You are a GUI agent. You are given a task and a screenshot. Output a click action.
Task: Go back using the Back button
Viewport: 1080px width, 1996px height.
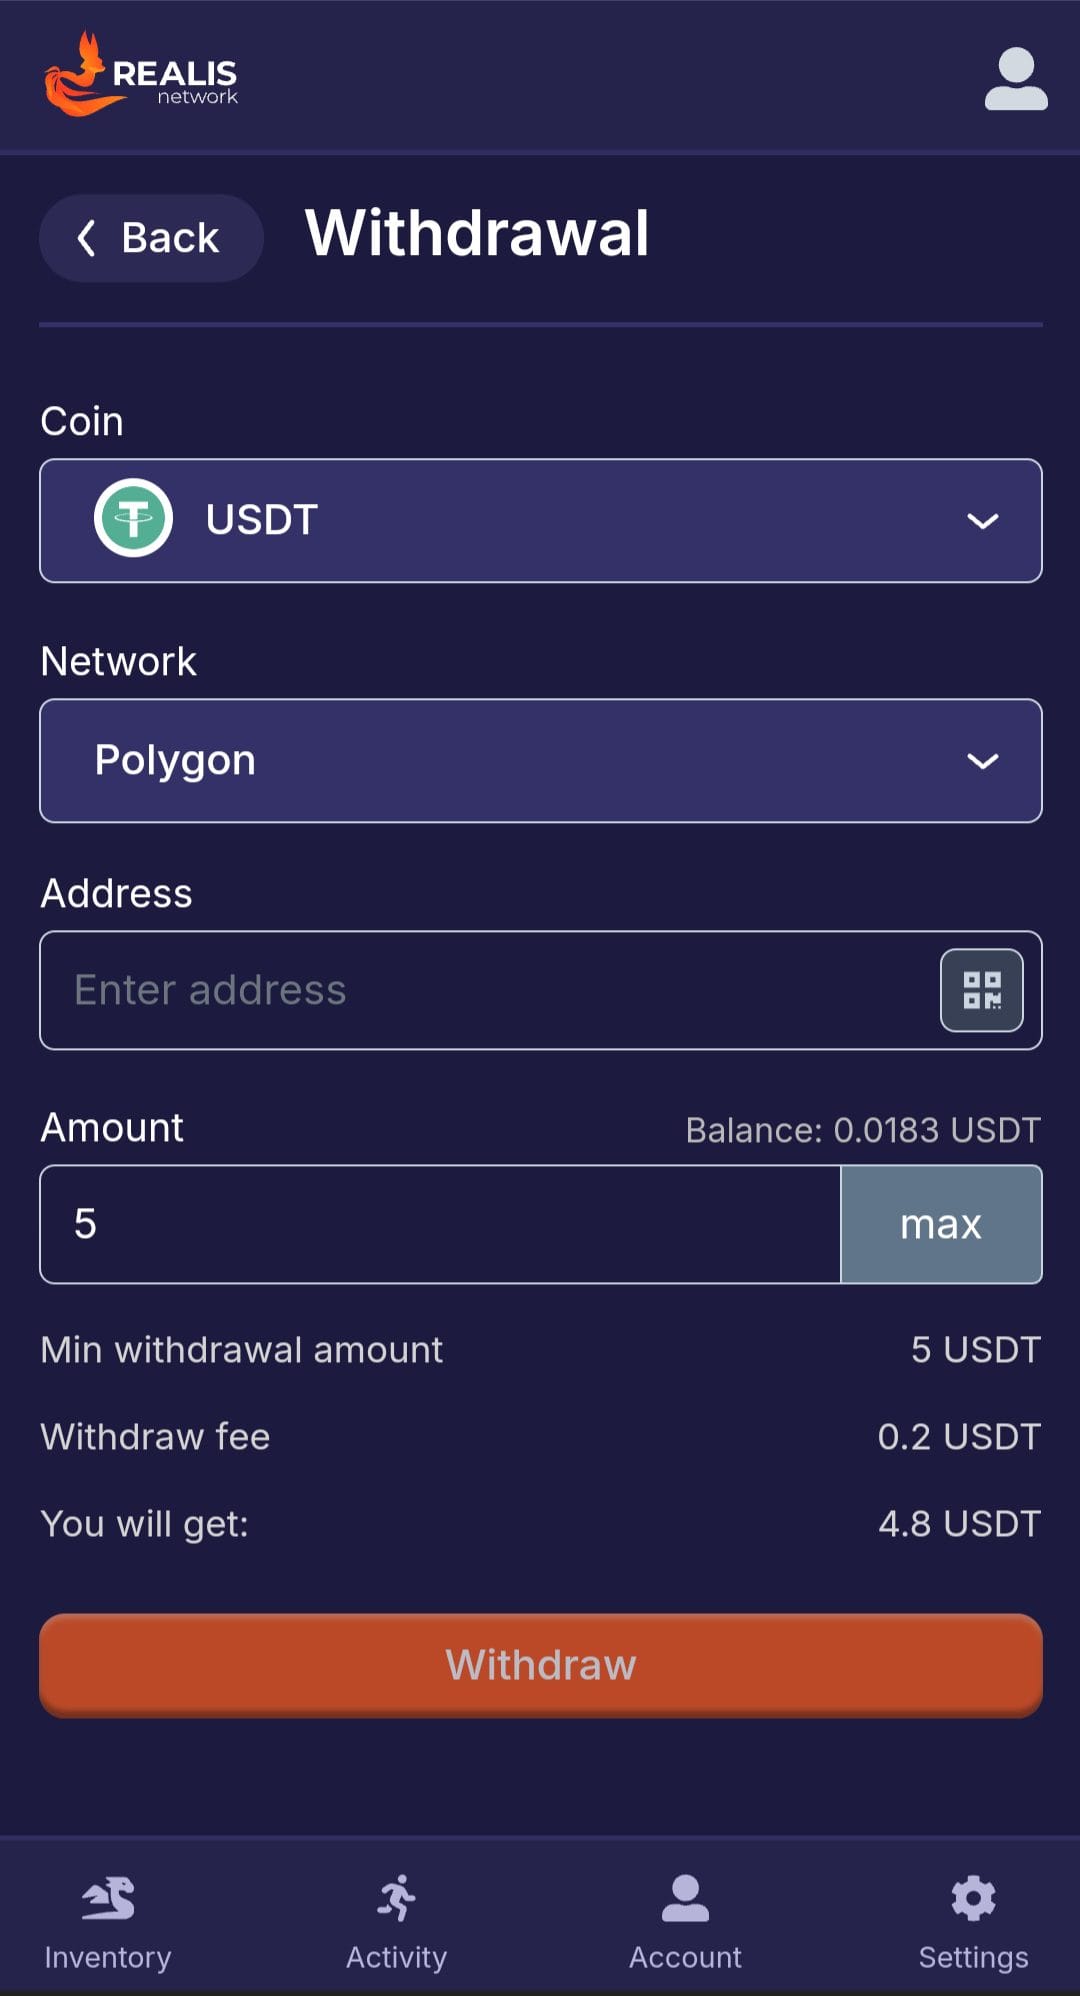coord(150,238)
